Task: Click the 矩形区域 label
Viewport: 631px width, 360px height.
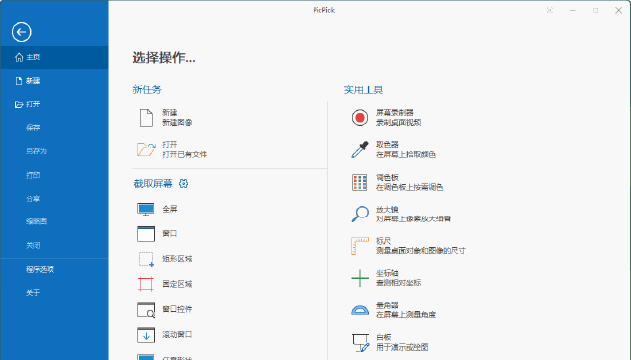Action: [177, 259]
